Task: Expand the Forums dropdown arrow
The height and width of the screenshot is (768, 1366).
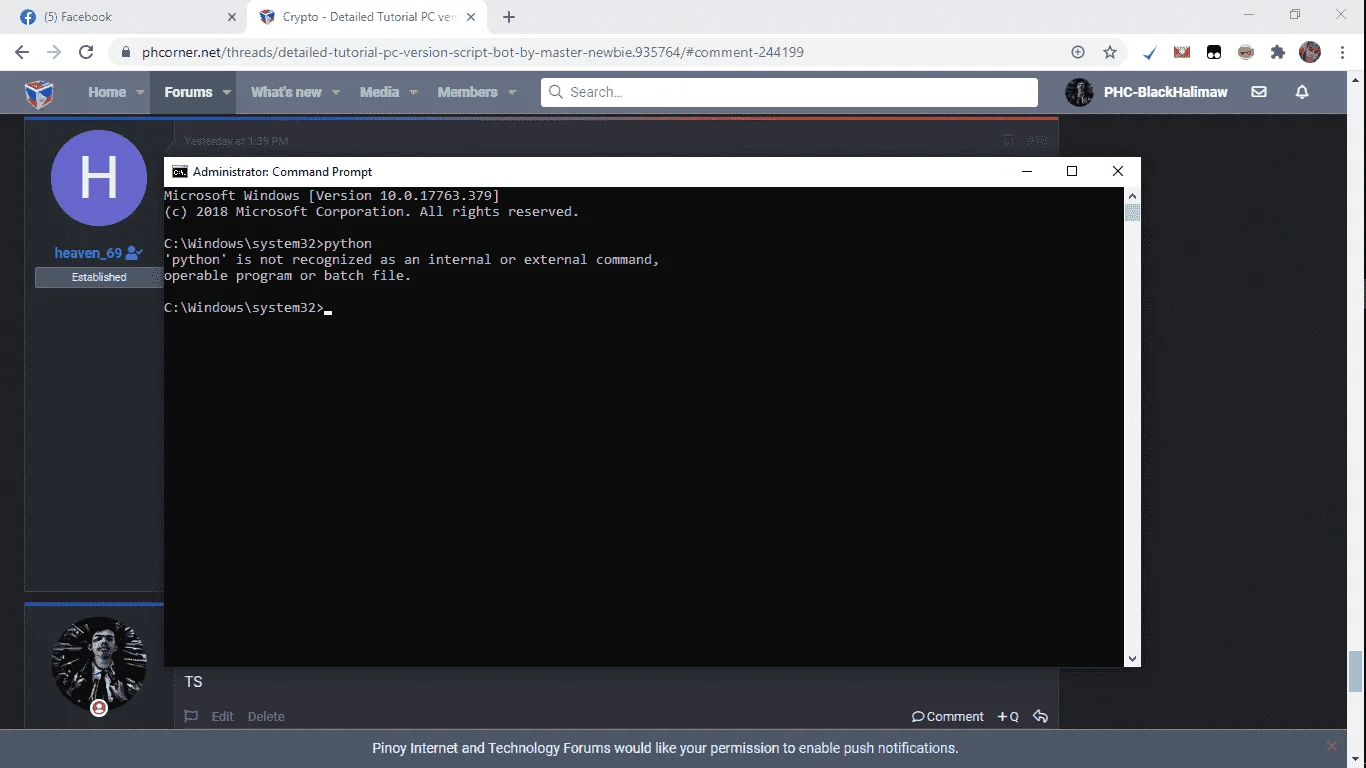Action: click(227, 92)
